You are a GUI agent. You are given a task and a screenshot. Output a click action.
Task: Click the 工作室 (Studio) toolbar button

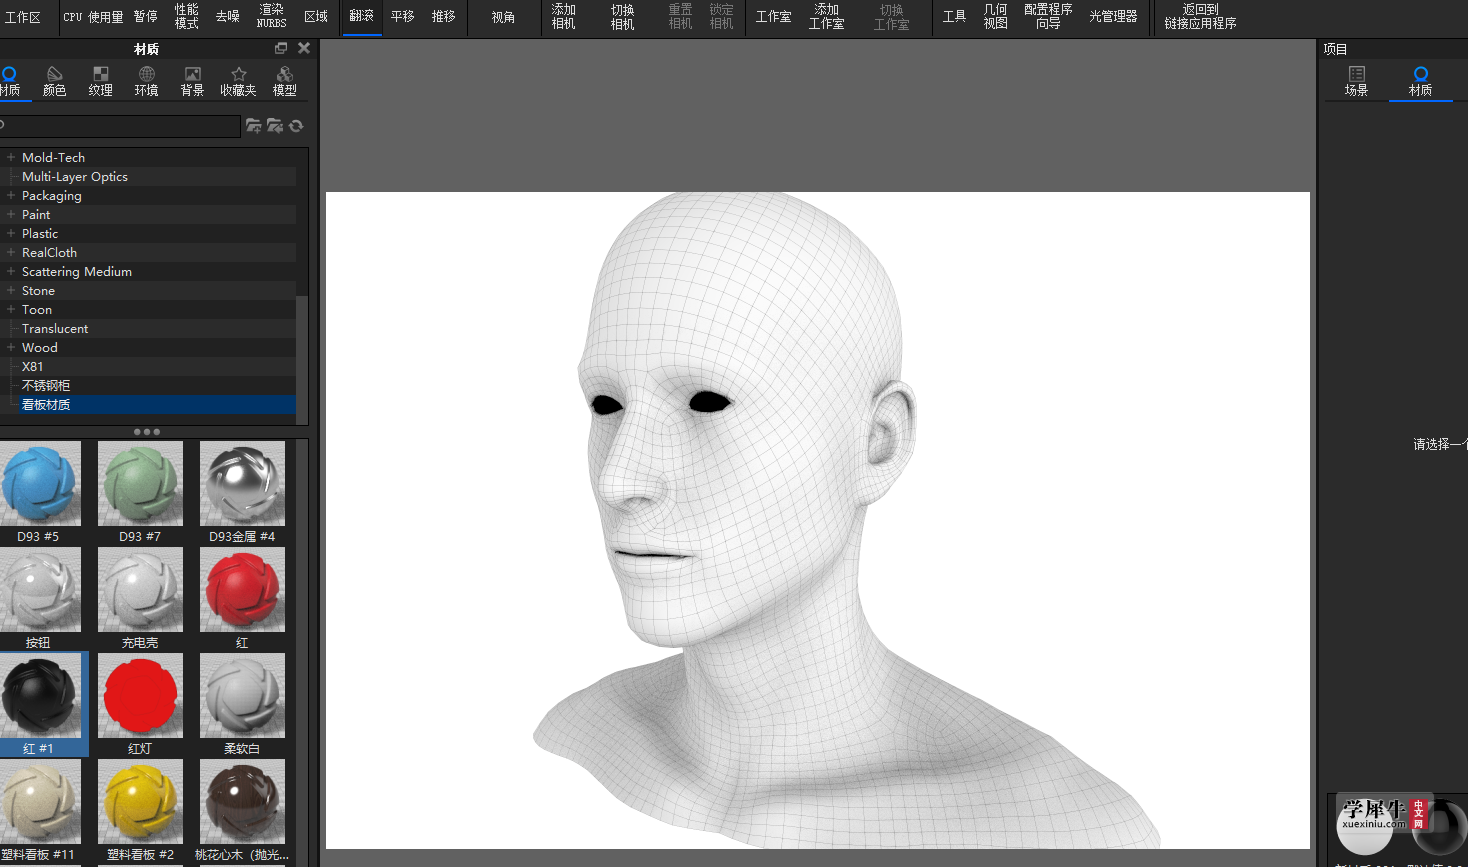[773, 17]
